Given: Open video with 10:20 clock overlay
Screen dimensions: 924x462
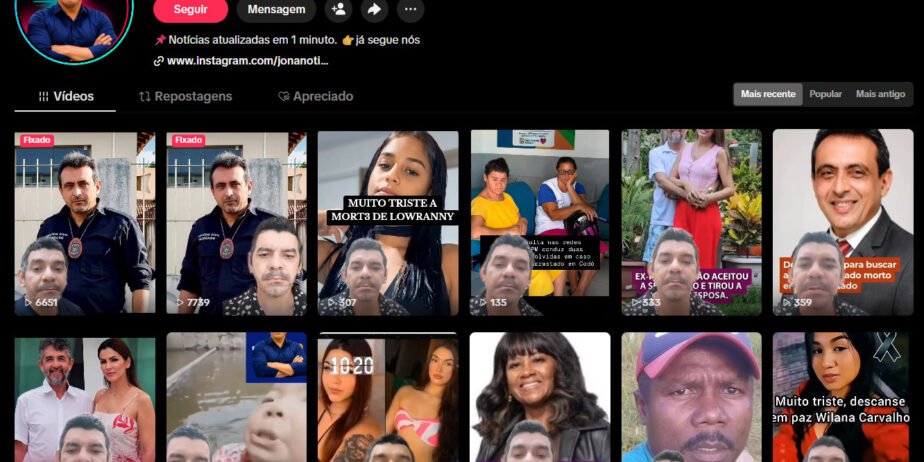Looking at the screenshot, I should tap(388, 398).
